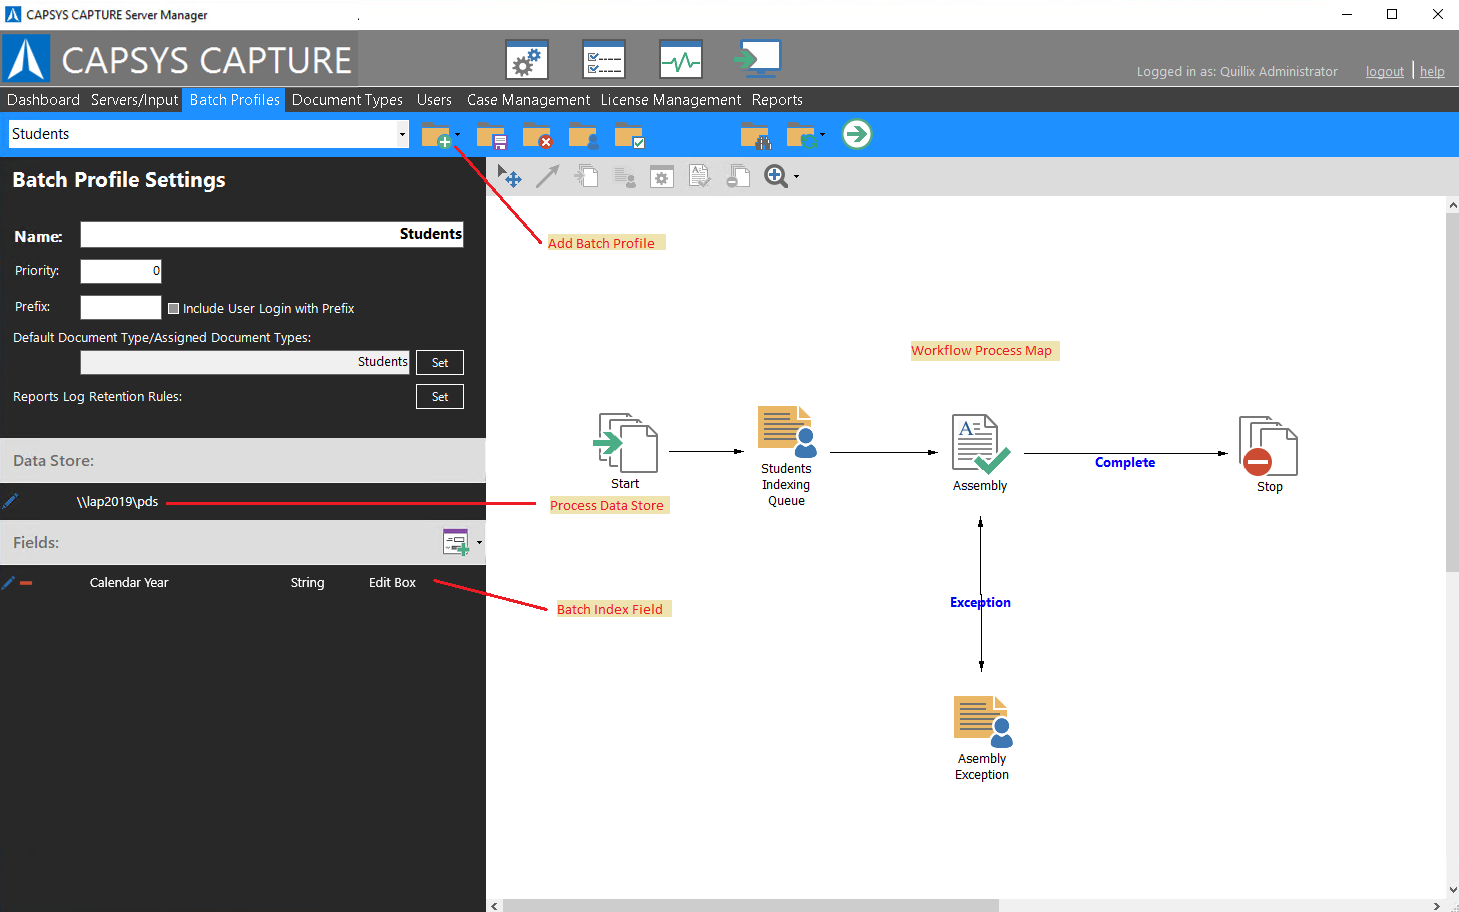Click the add stop documents icon
Viewport: 1459px width, 912px height.
[738, 177]
